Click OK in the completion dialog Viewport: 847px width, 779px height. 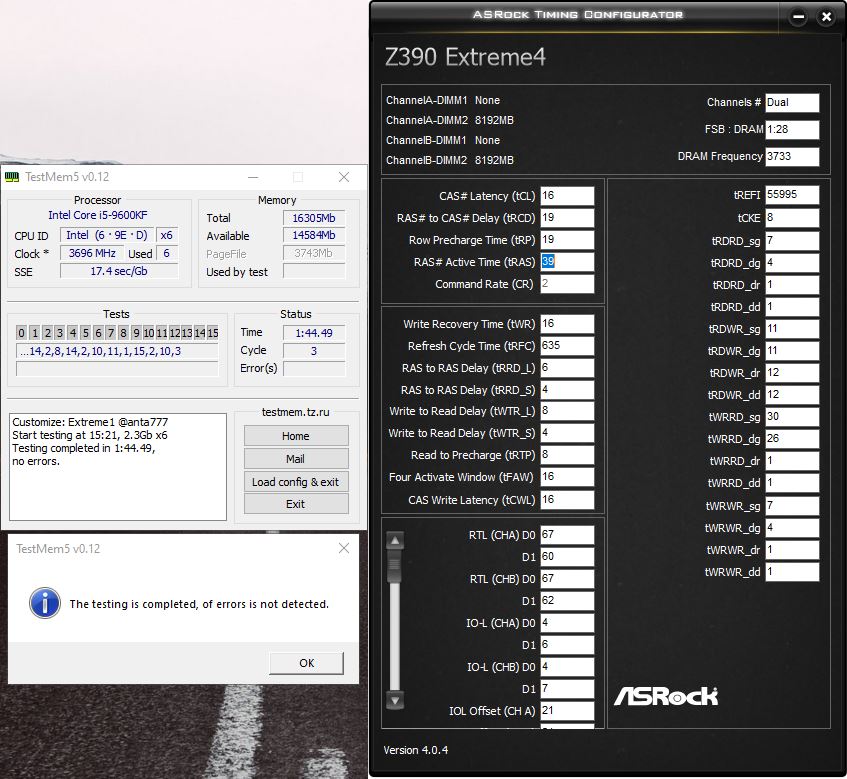click(306, 663)
